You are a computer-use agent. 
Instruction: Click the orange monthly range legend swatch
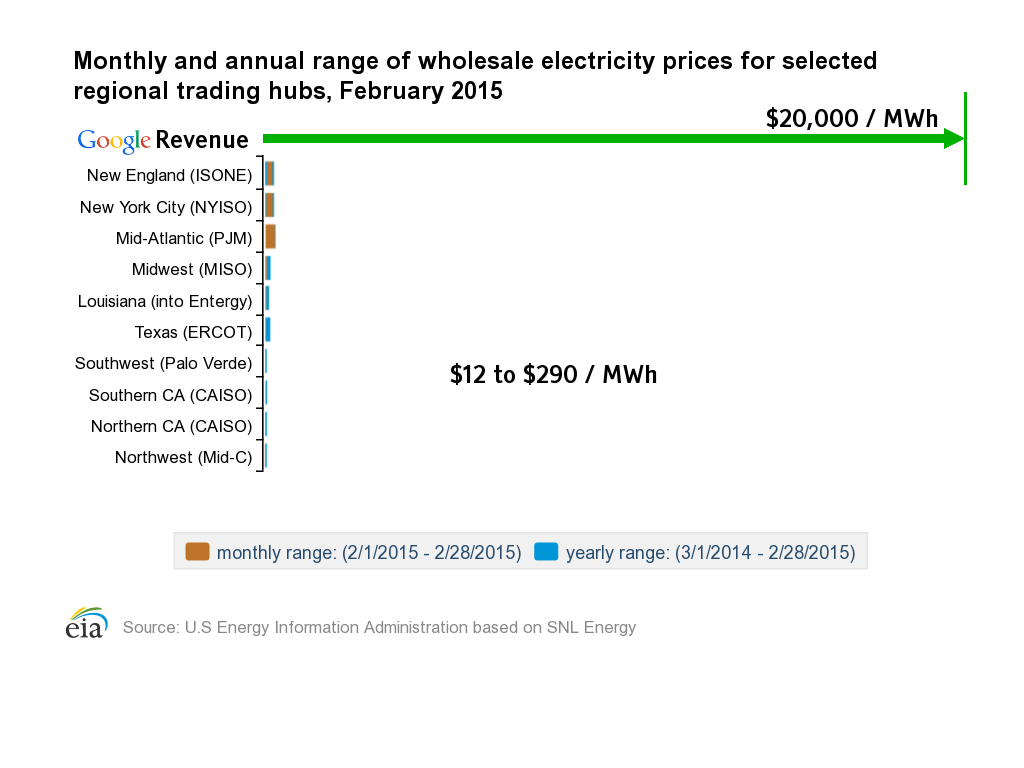(x=197, y=551)
